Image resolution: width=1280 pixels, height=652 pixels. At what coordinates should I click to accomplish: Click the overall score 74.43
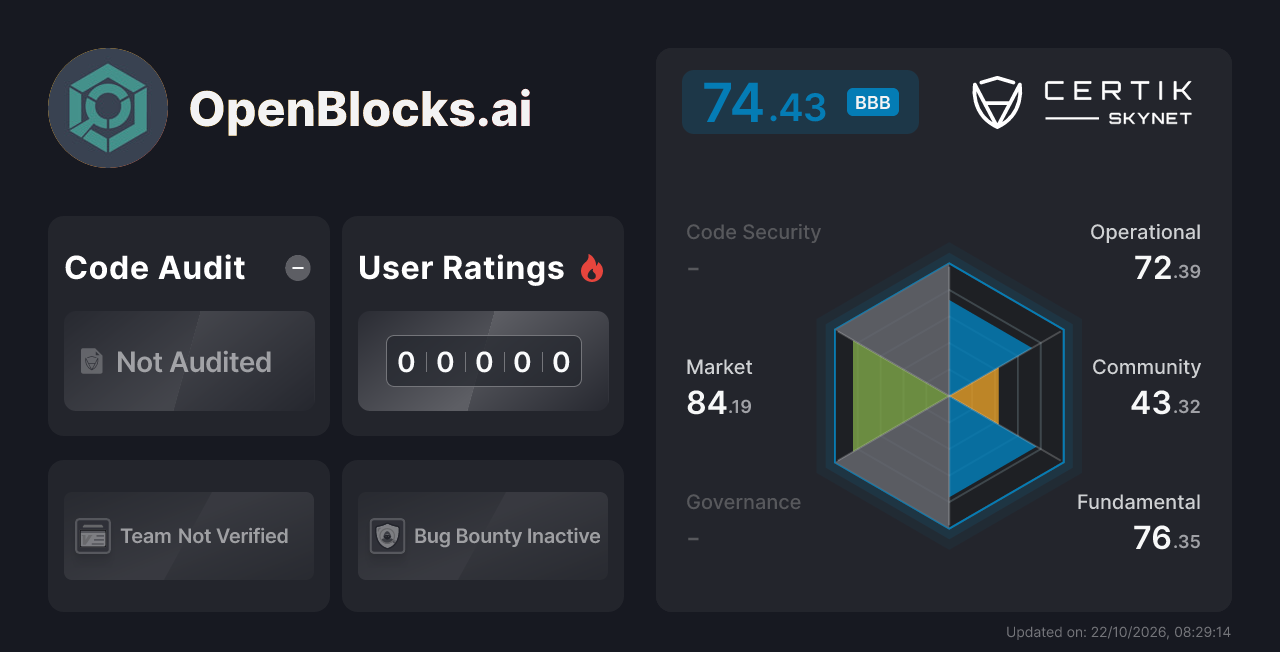(x=764, y=103)
